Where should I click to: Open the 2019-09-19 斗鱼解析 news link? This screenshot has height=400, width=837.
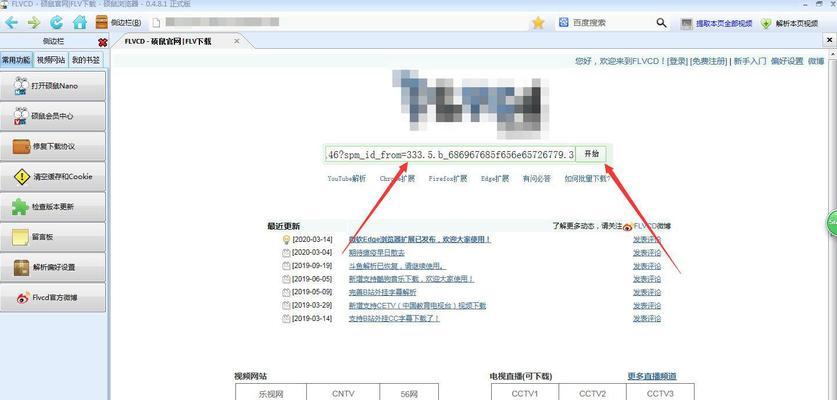(x=398, y=266)
